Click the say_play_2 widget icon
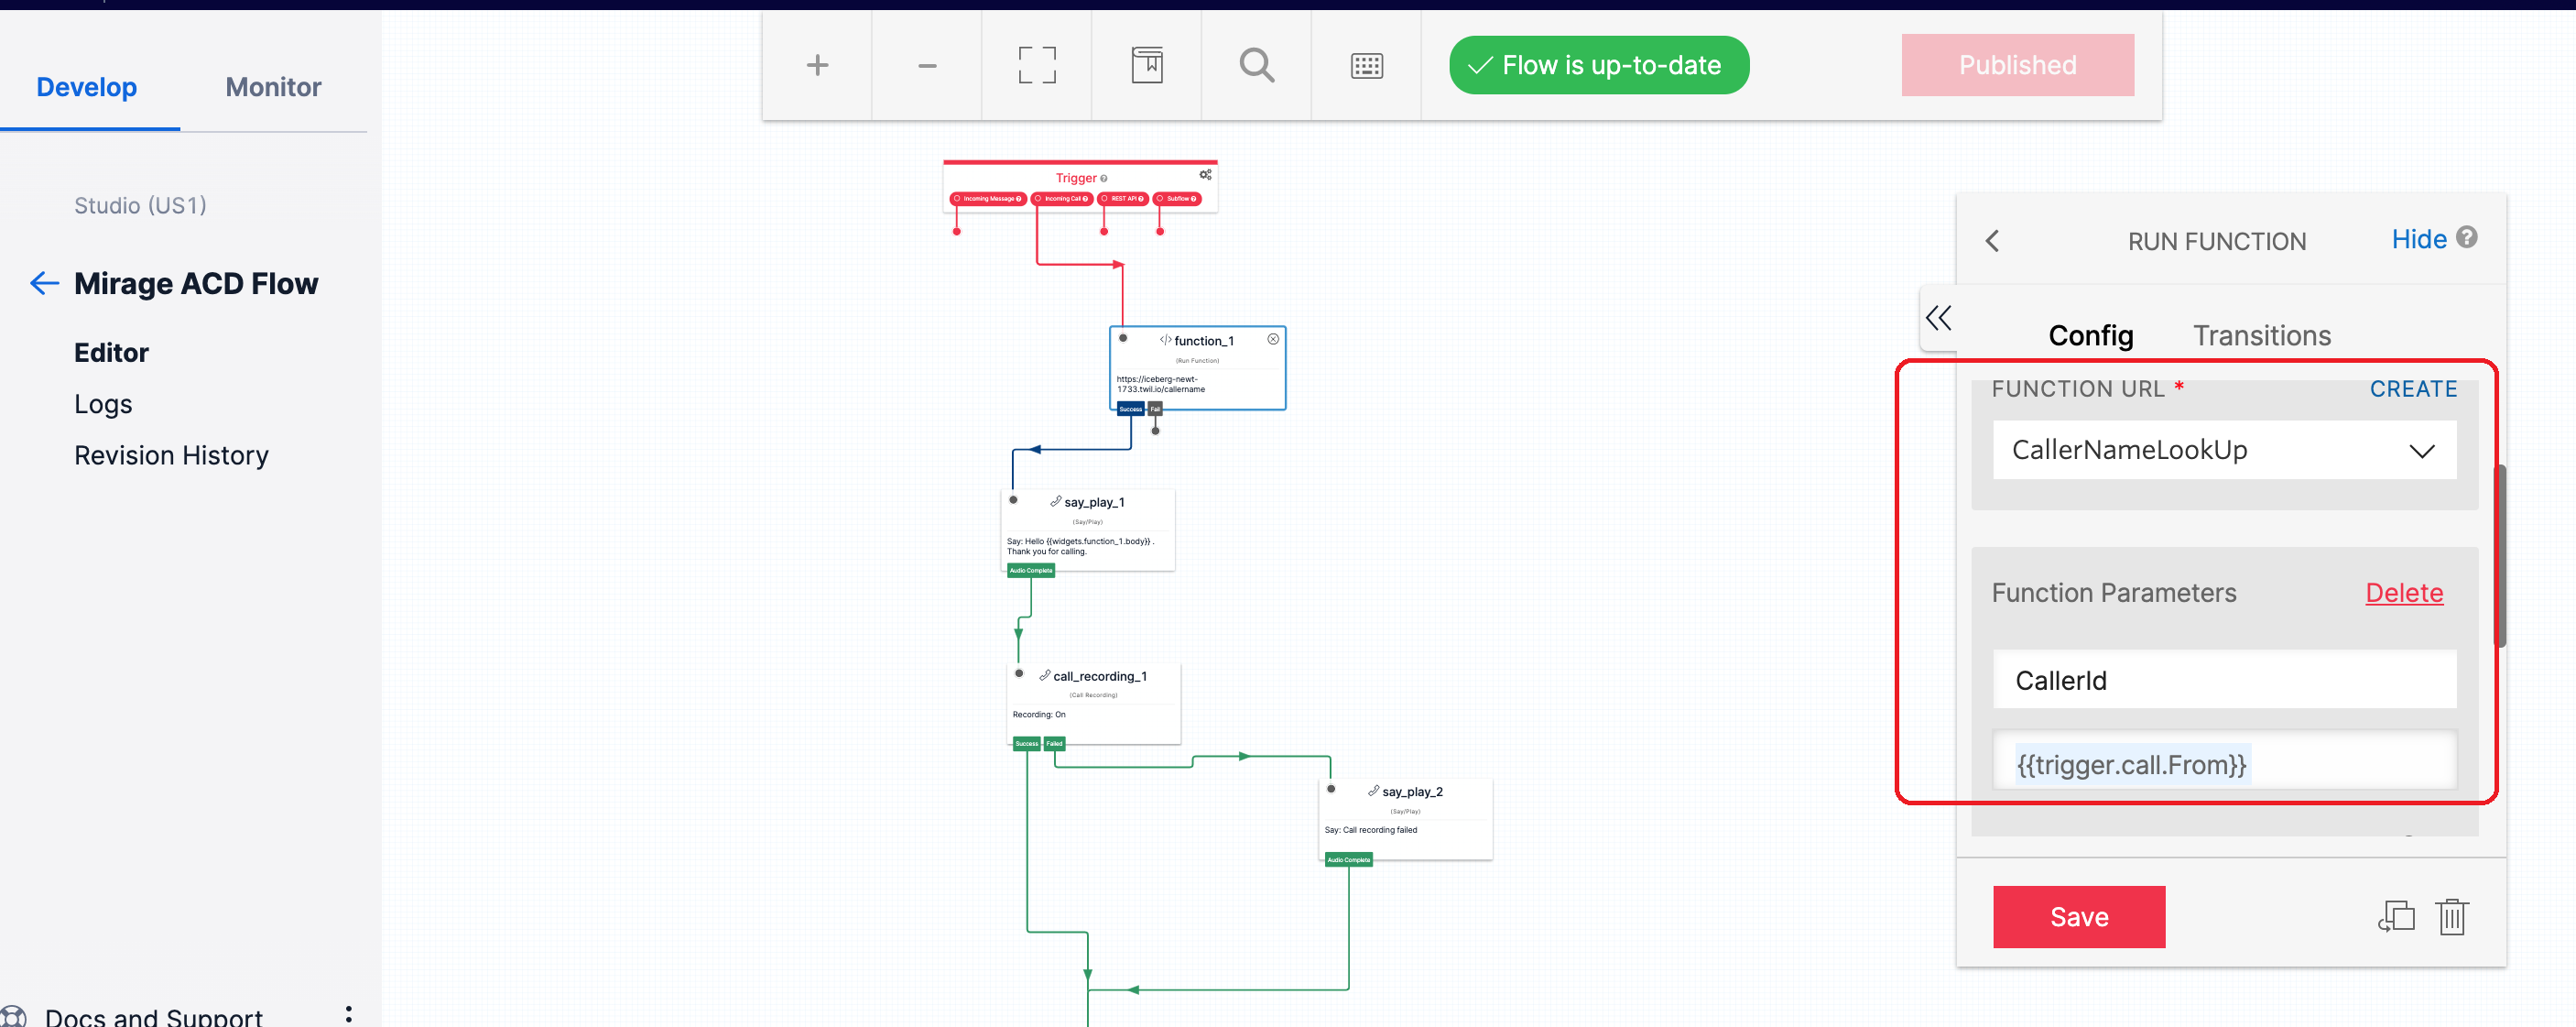The width and height of the screenshot is (2576, 1027). coord(1373,790)
